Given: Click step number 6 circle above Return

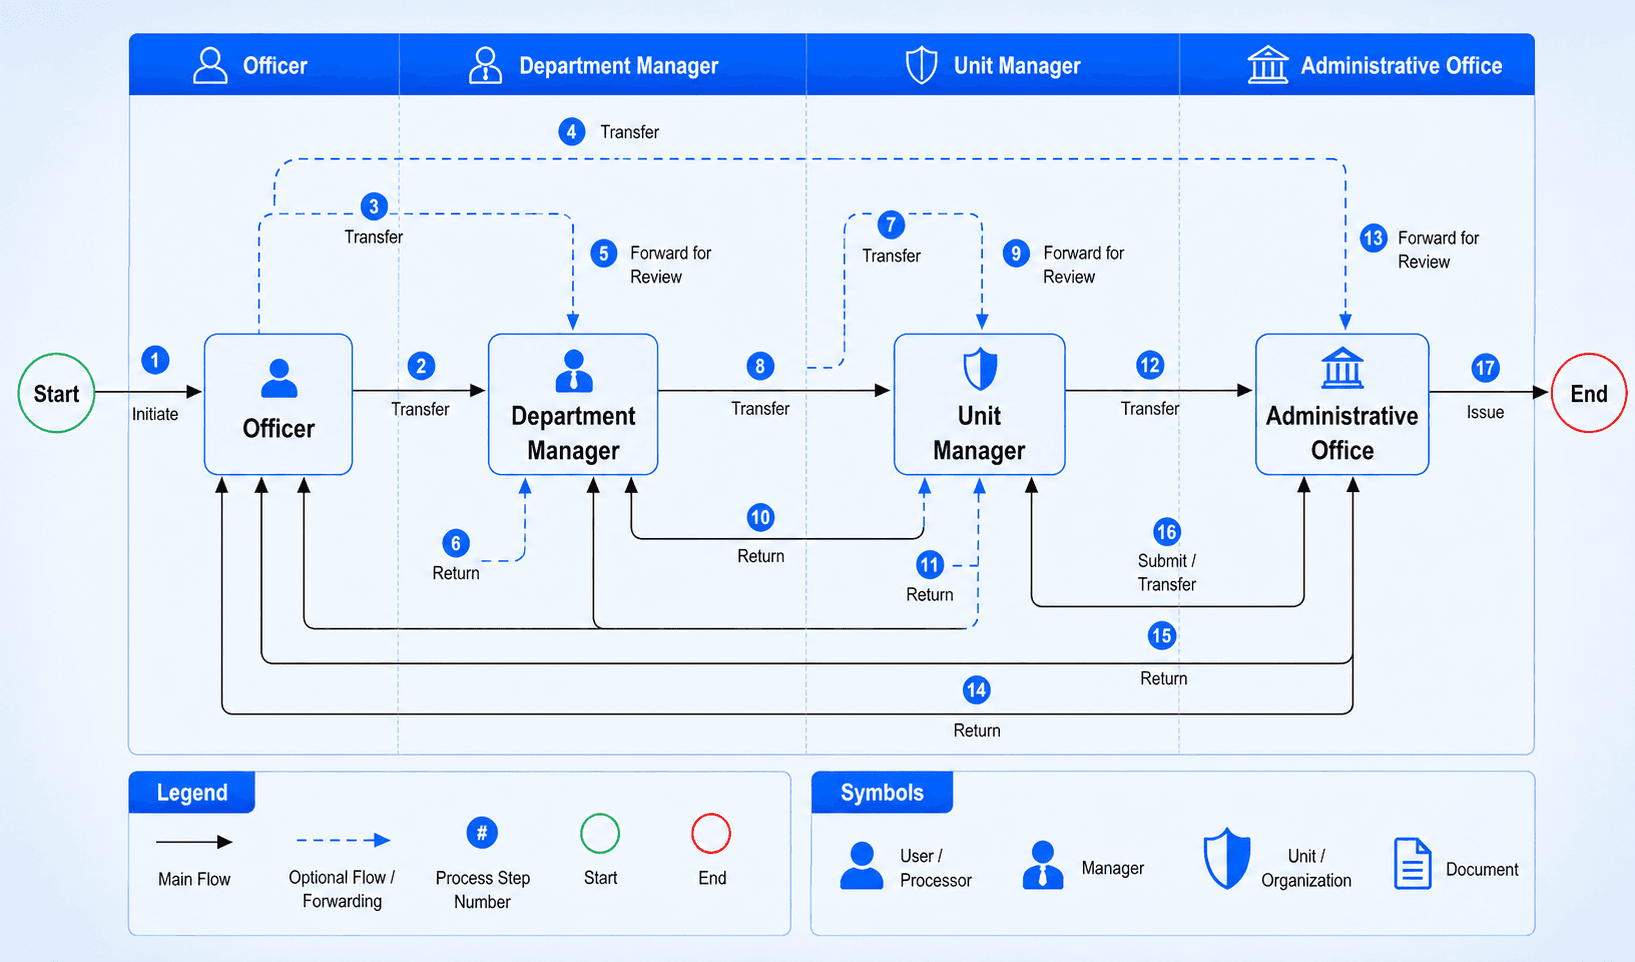Looking at the screenshot, I should [456, 543].
